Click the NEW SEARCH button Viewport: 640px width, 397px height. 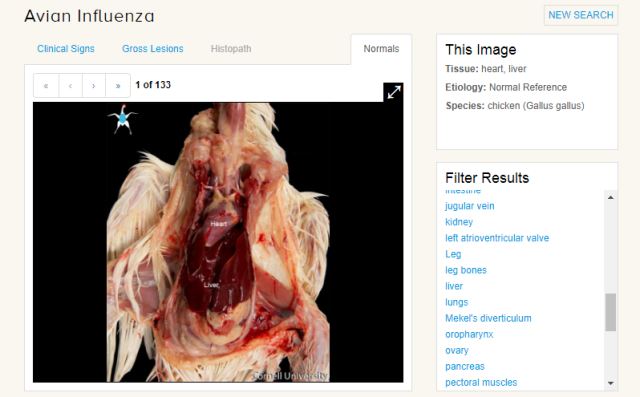581,15
